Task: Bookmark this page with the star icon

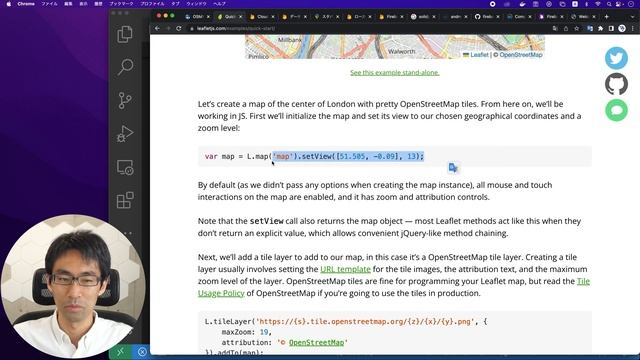Action: [x=576, y=29]
